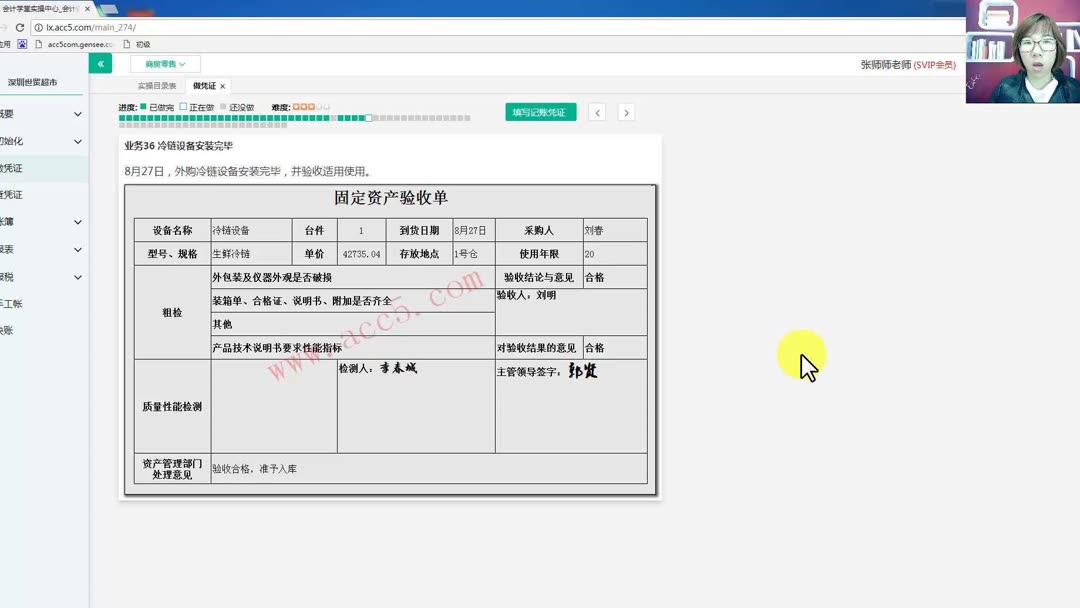
Task: Click the previous business arrow icon
Action: (x=597, y=112)
